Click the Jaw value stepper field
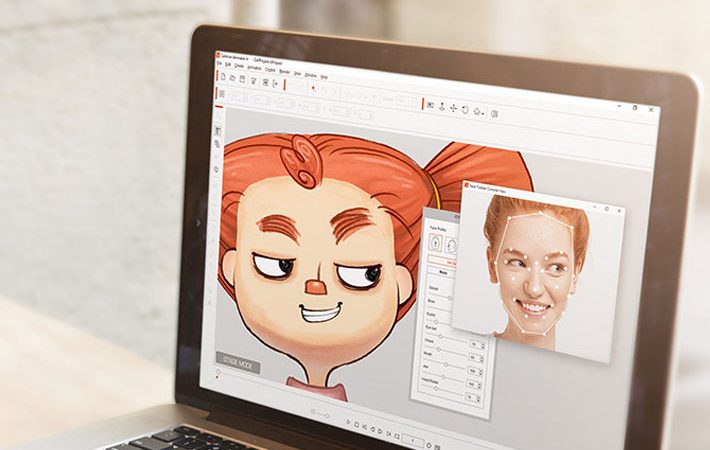This screenshot has width=710, height=450. (x=474, y=384)
